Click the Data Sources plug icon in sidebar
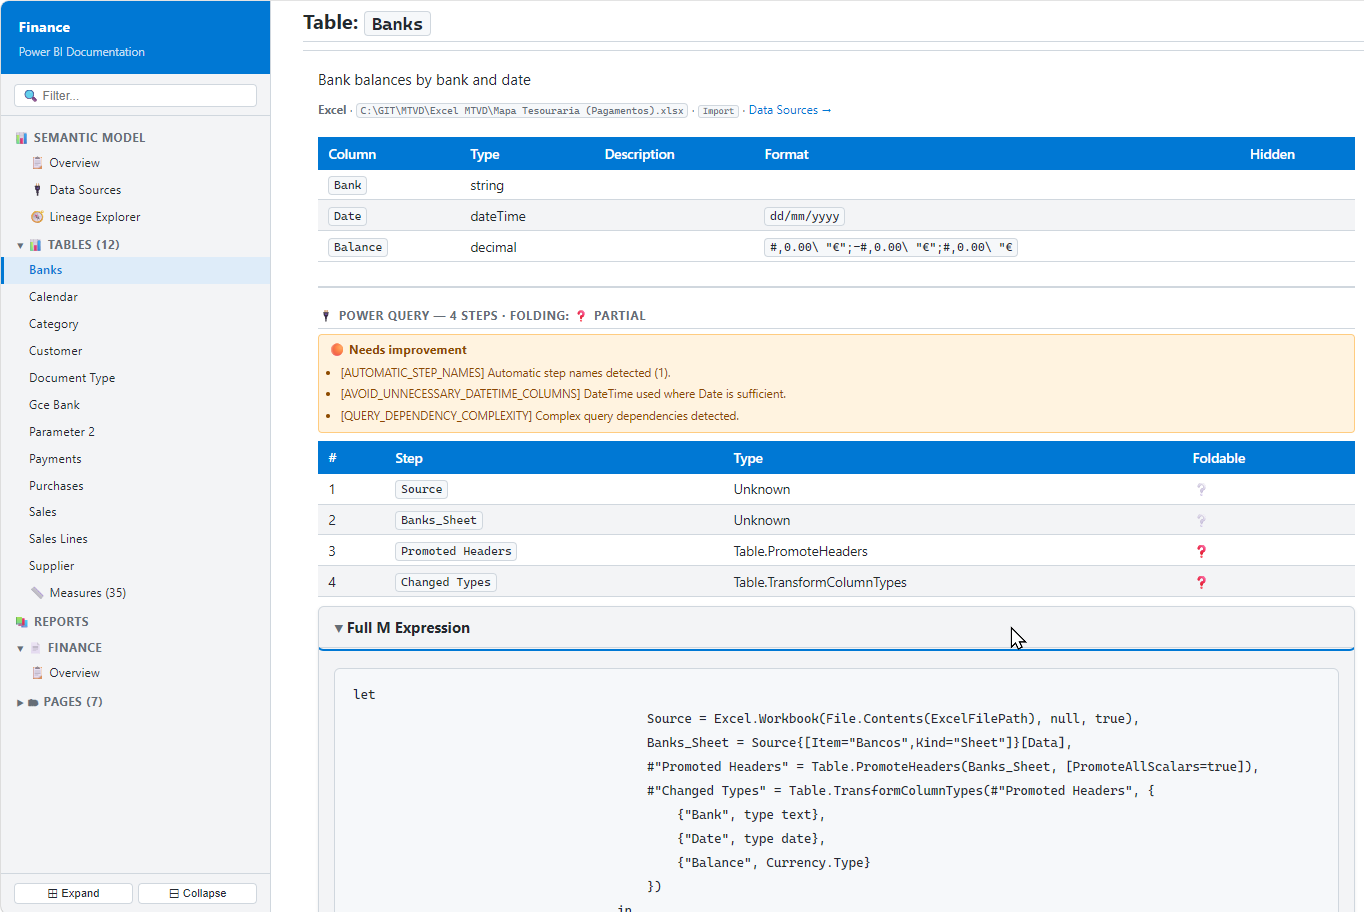Screen dimensions: 1364x912 (x=37, y=190)
